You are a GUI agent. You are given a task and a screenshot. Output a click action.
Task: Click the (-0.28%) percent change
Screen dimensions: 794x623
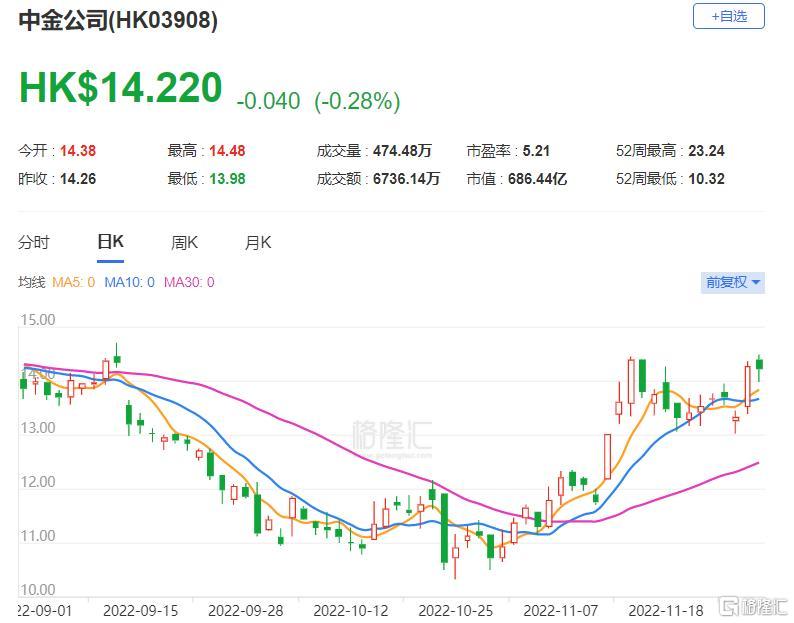point(357,101)
